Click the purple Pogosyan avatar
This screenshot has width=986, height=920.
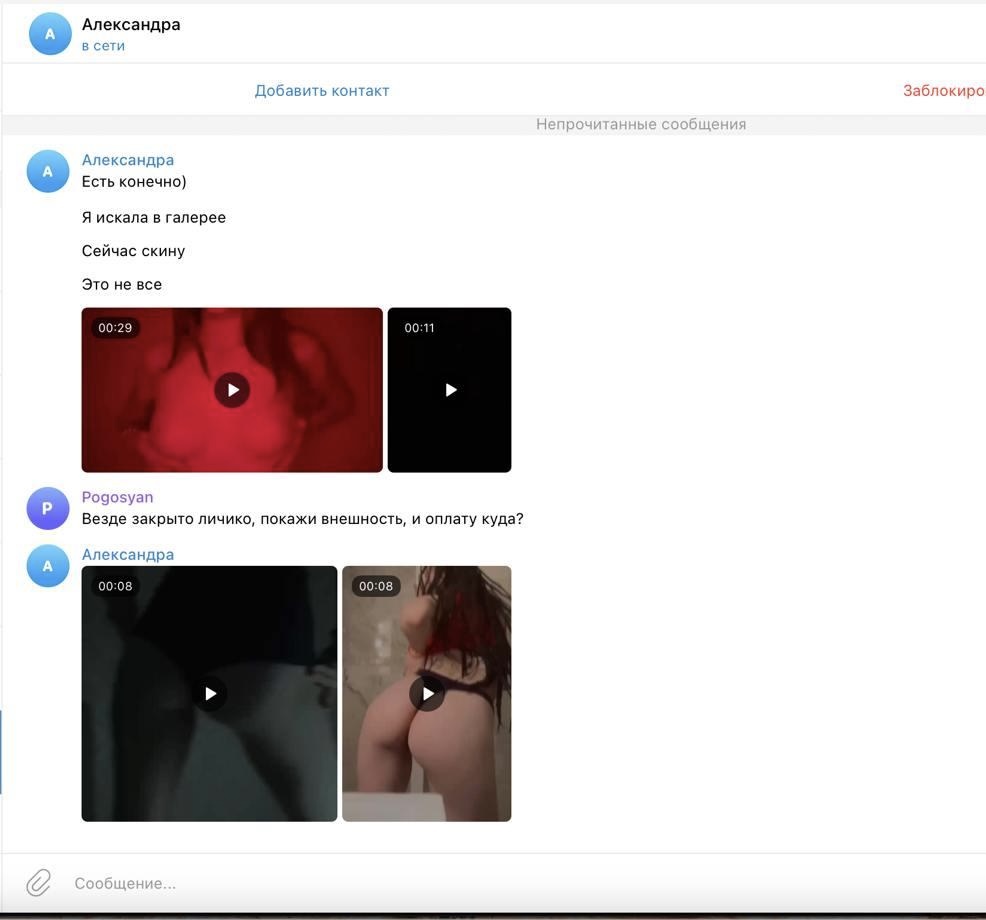point(48,508)
